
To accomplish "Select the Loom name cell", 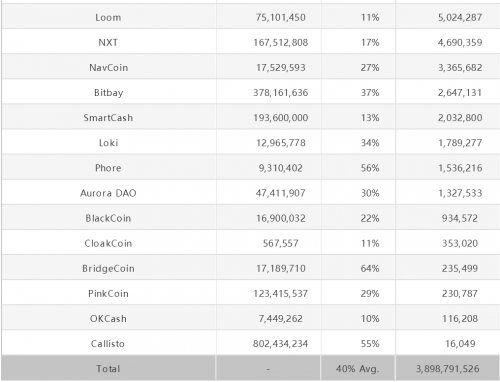I will pos(108,17).
